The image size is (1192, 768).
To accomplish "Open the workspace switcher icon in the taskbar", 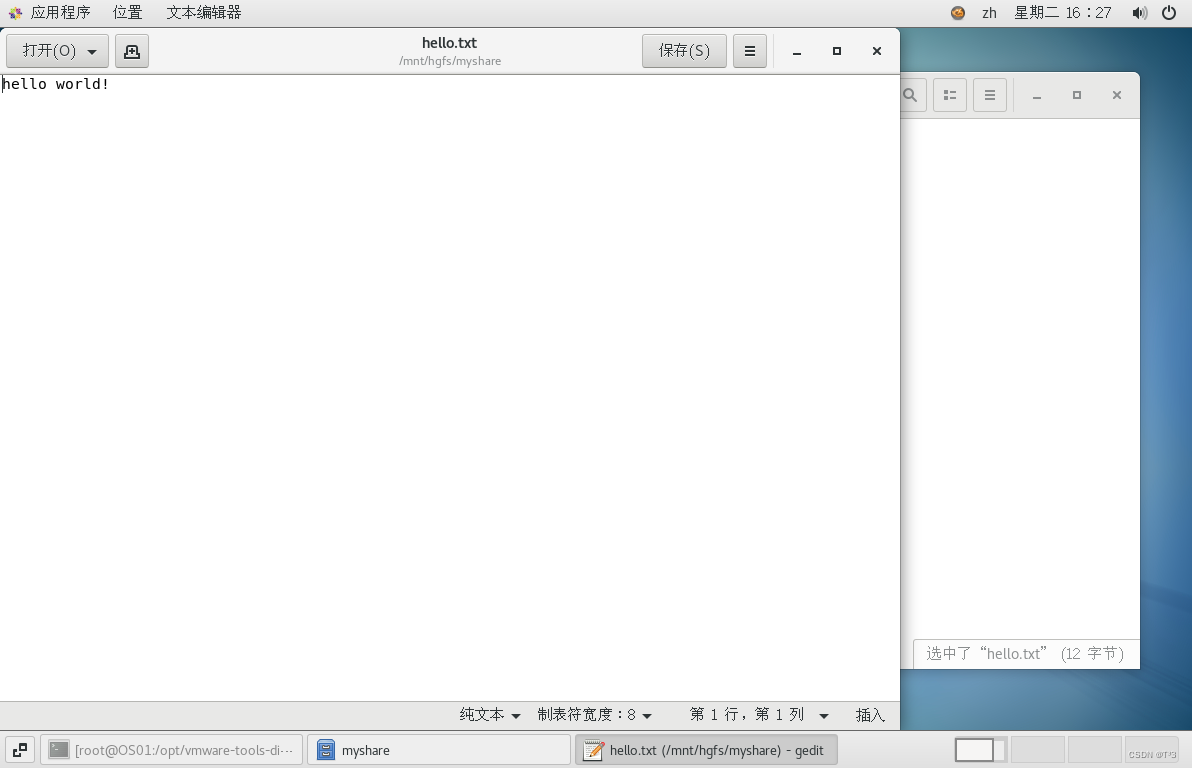I will click(19, 749).
